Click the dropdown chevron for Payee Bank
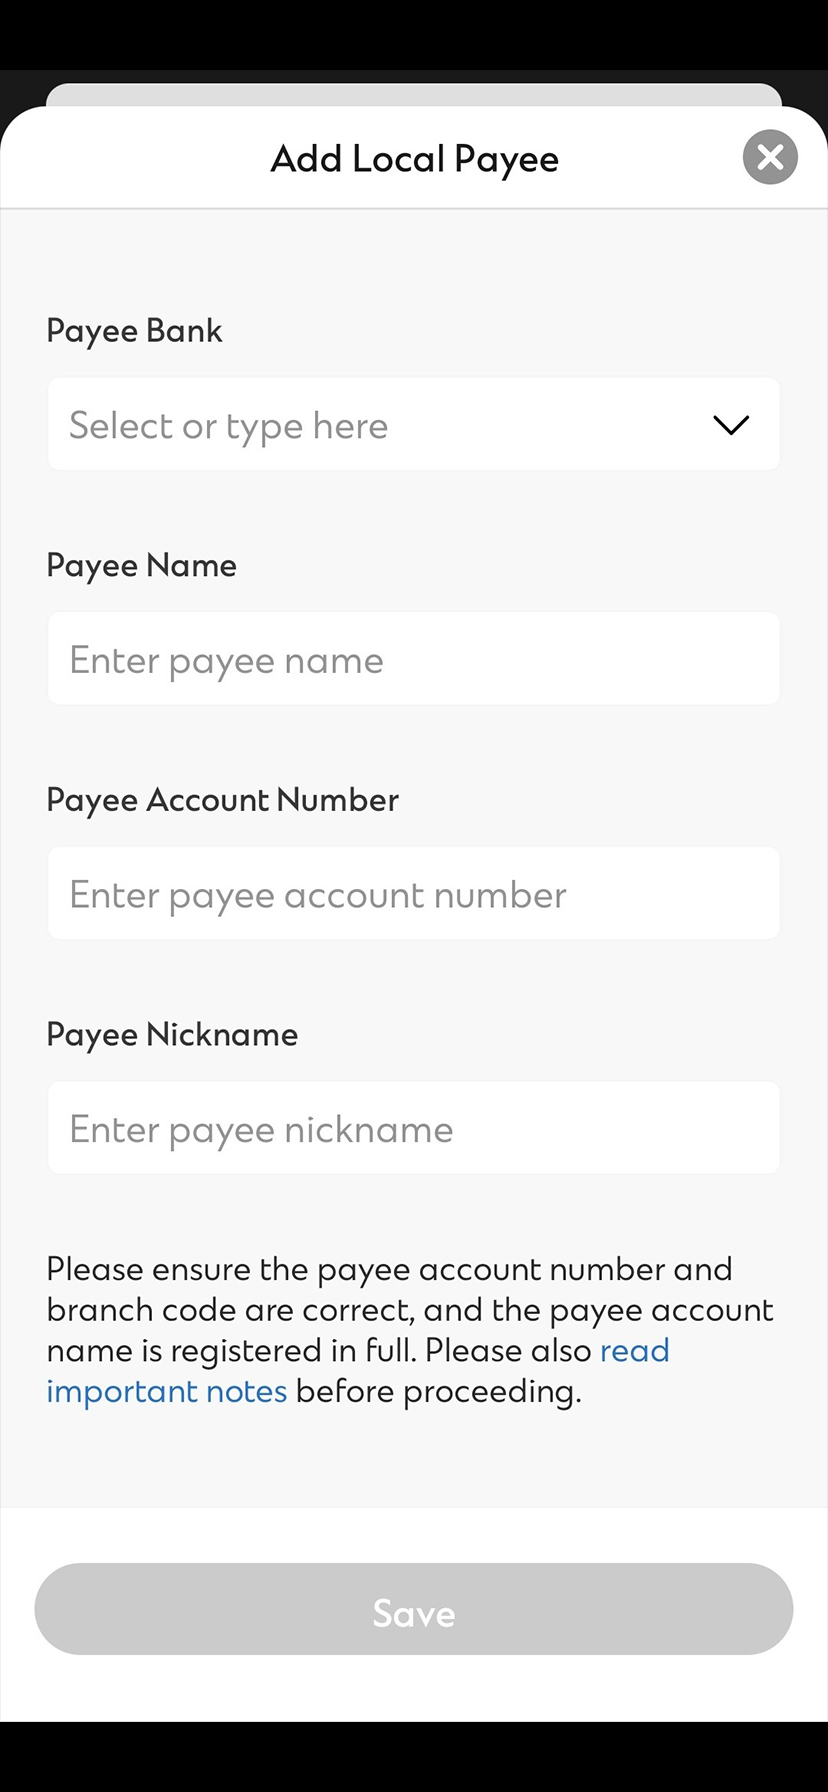 click(x=730, y=424)
